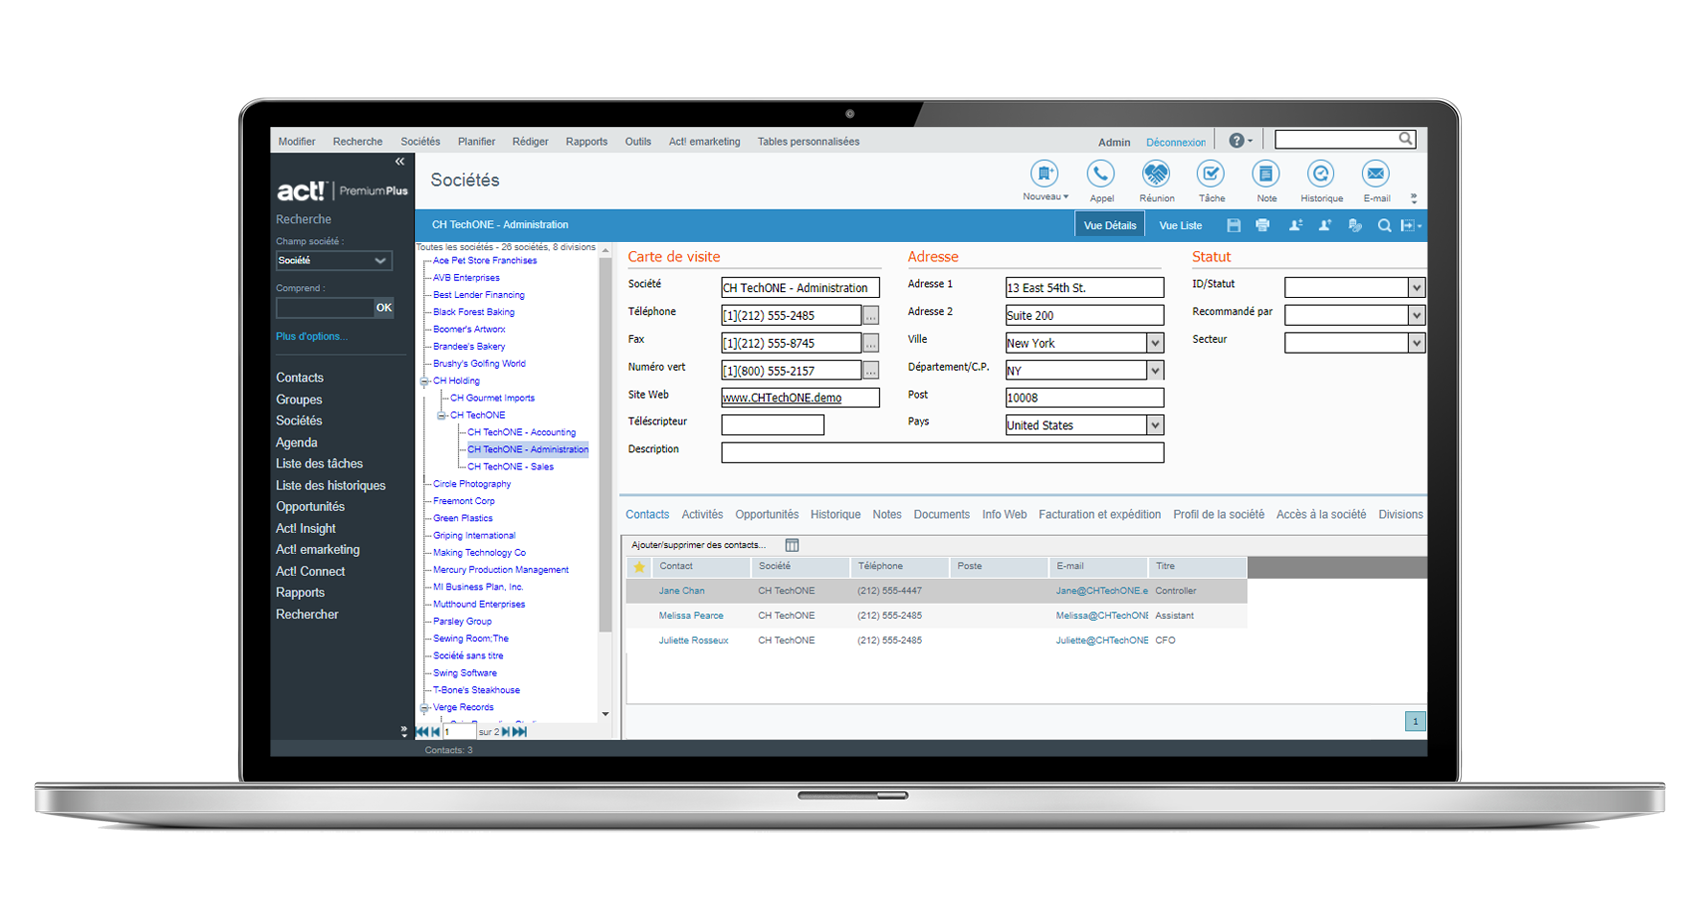Collapse the sidebar with double chevron
This screenshot has width=1700, height=904.
[x=400, y=162]
